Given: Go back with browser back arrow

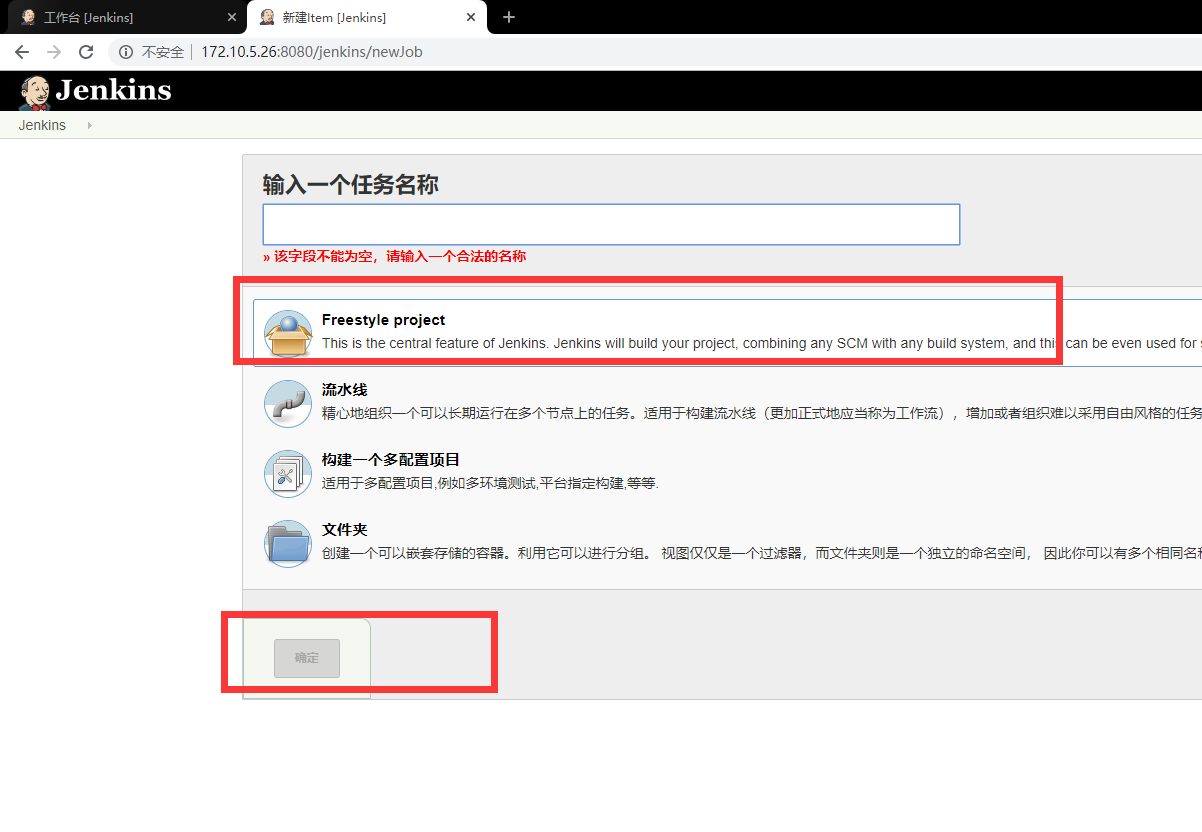Looking at the screenshot, I should tap(22, 52).
